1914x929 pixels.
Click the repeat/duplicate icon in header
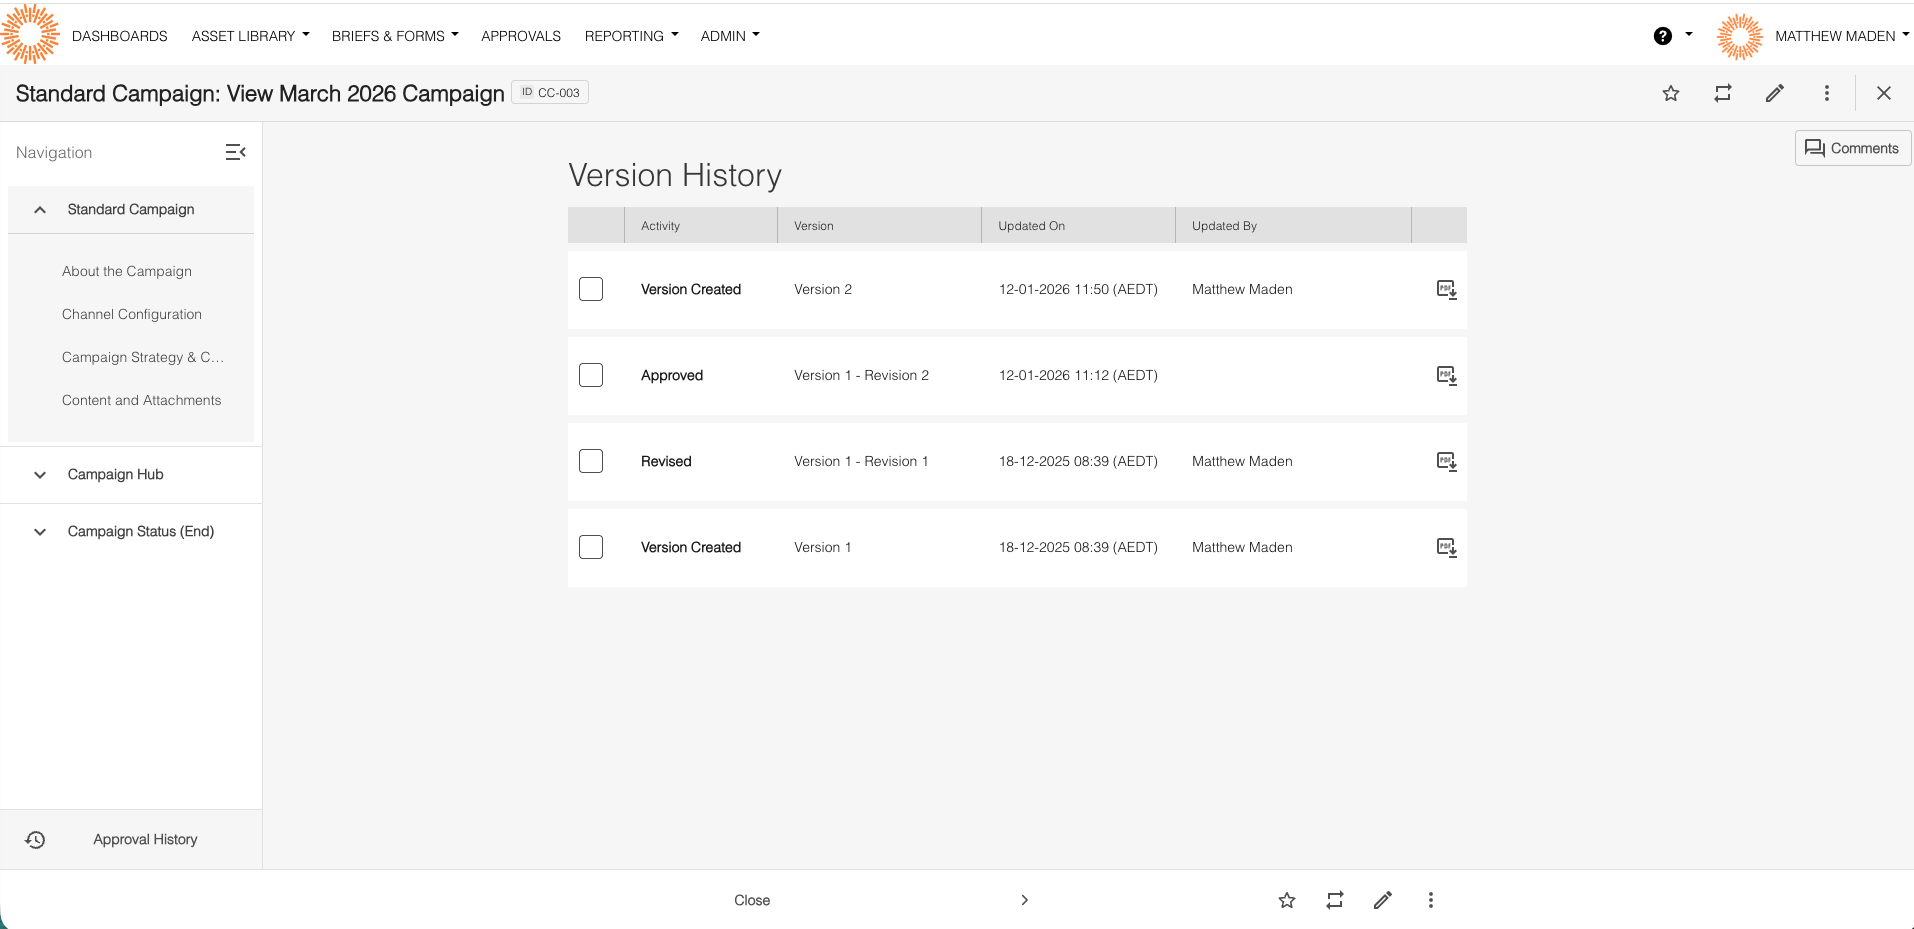click(1723, 93)
